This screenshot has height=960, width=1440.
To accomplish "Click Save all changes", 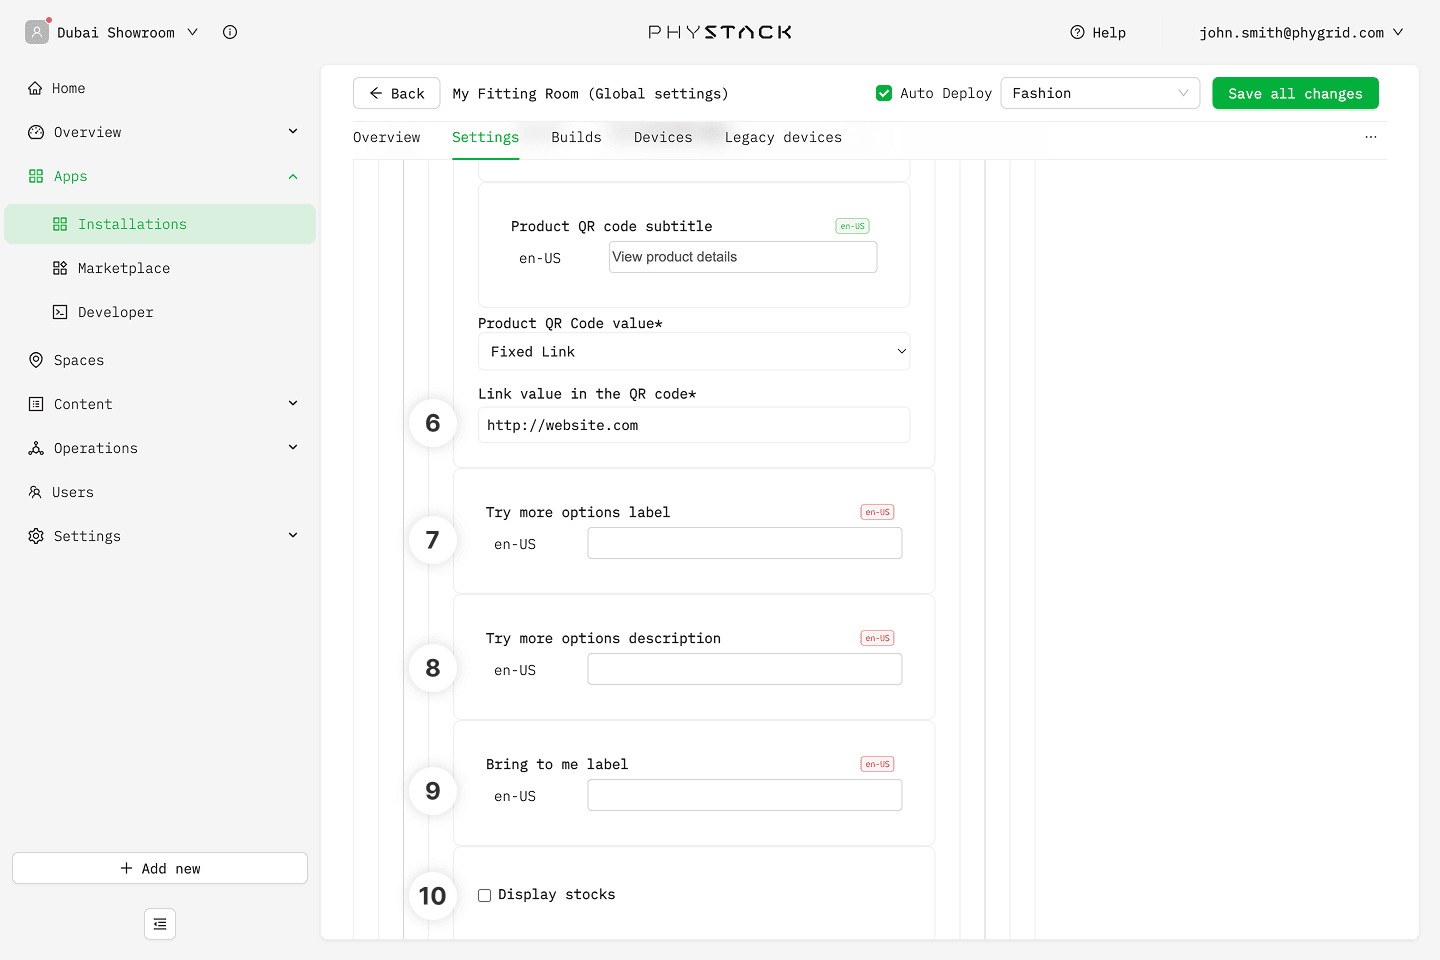I will (x=1295, y=93).
